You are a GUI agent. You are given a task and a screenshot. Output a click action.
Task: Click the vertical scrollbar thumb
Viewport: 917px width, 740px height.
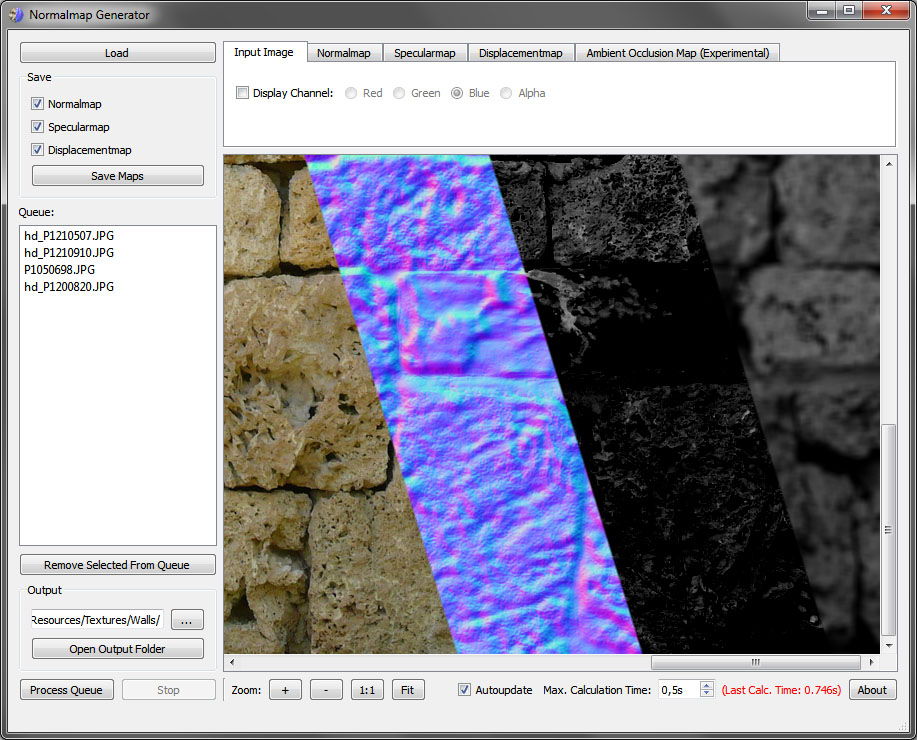889,530
